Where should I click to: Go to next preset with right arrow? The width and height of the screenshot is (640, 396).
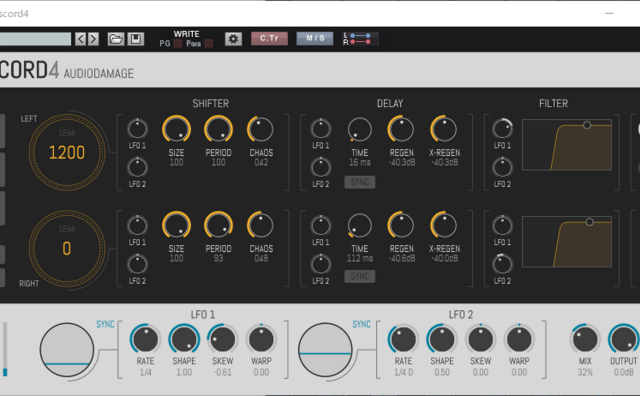(93, 39)
